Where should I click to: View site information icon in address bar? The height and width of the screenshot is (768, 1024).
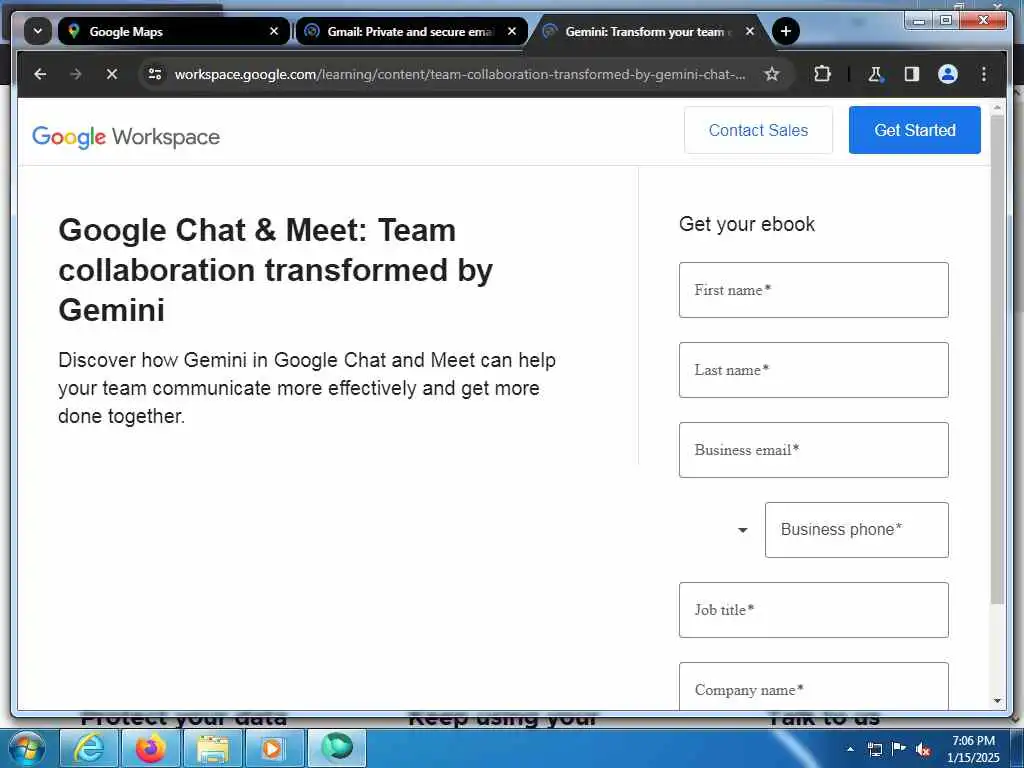coord(155,74)
